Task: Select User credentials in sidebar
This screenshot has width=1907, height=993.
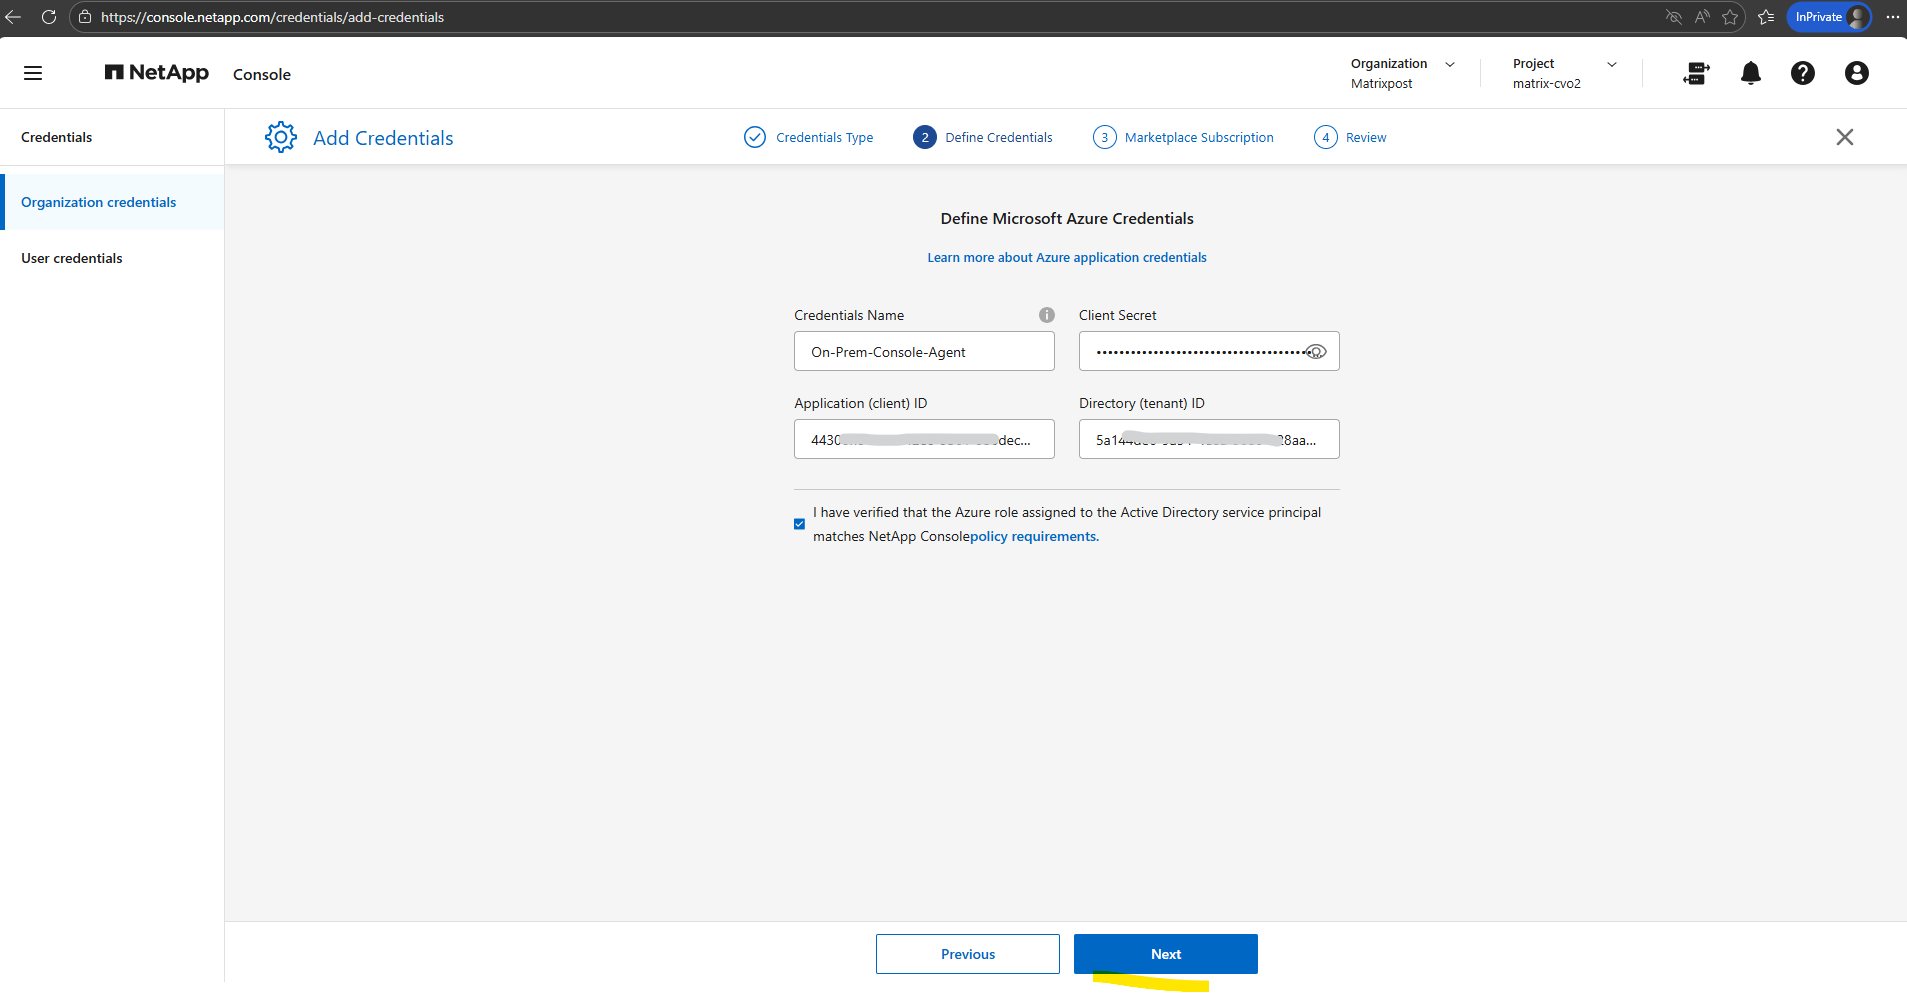Action: tap(72, 258)
